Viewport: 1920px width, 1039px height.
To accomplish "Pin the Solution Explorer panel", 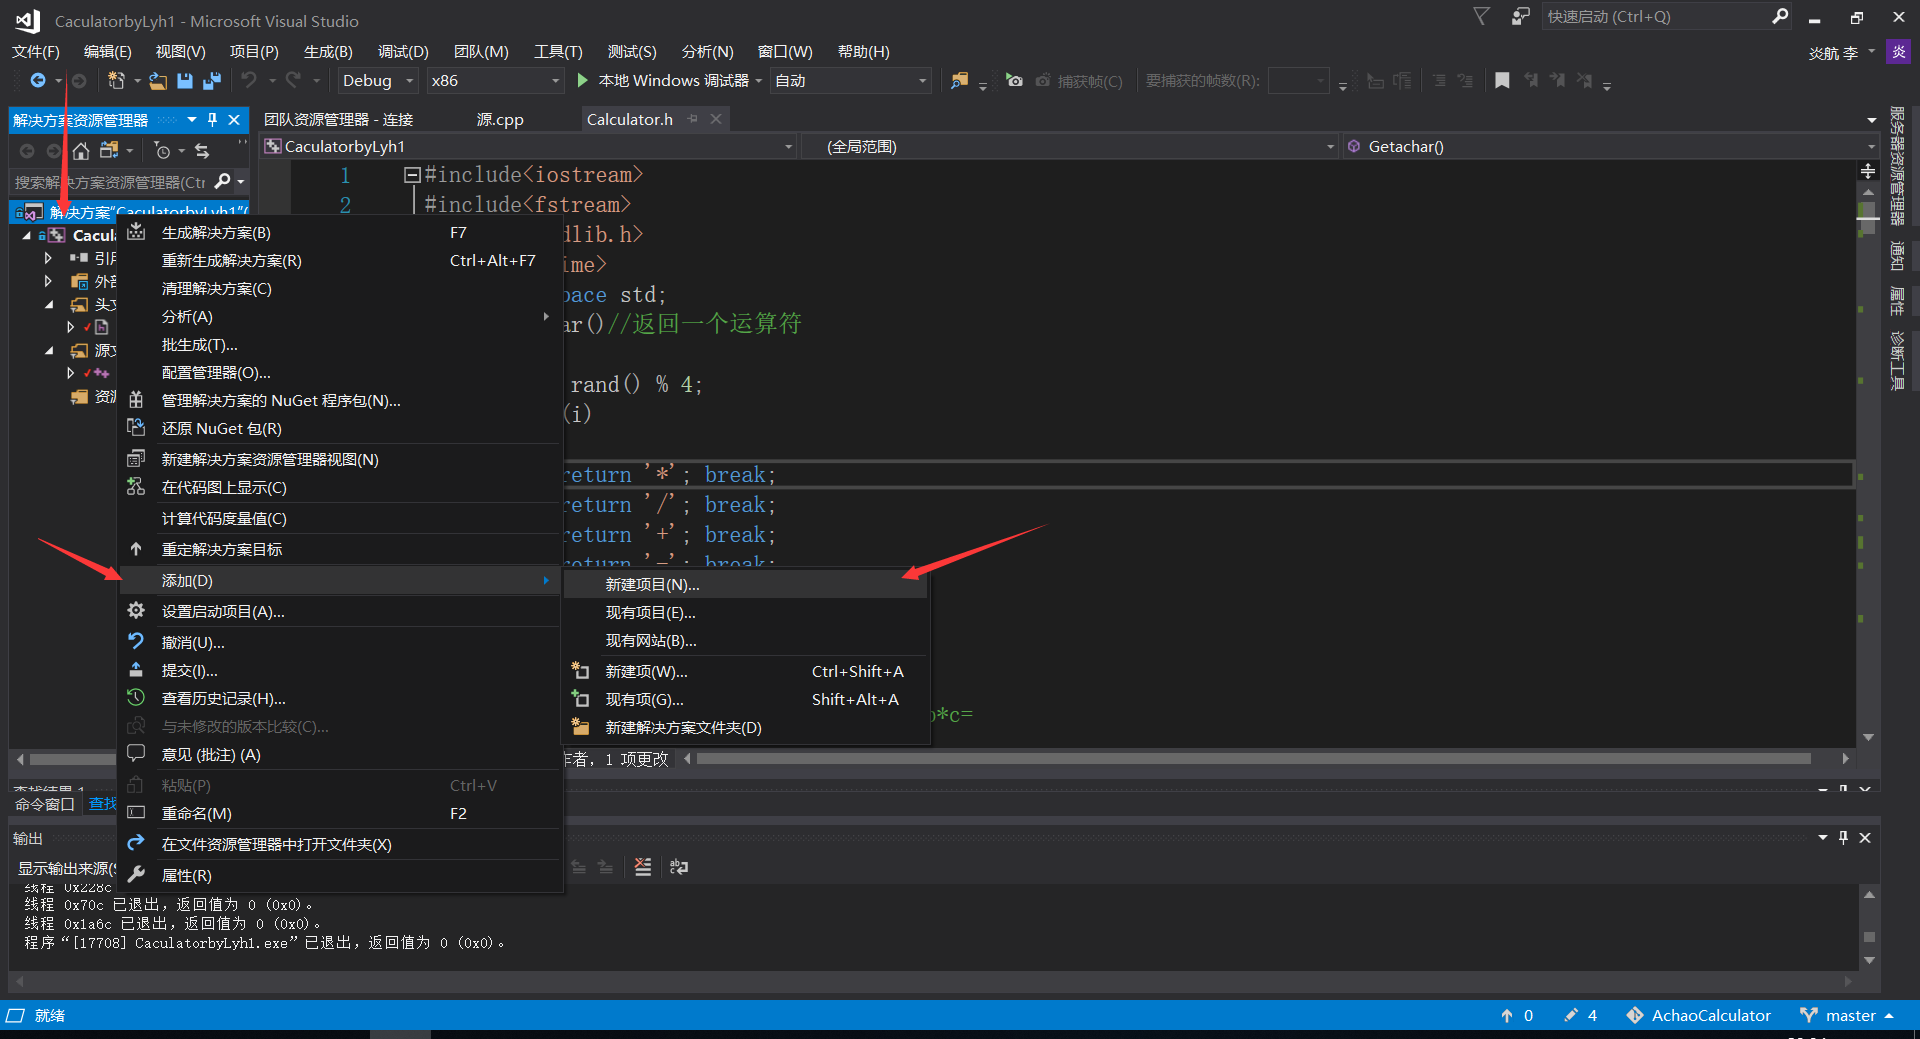I will coord(212,120).
